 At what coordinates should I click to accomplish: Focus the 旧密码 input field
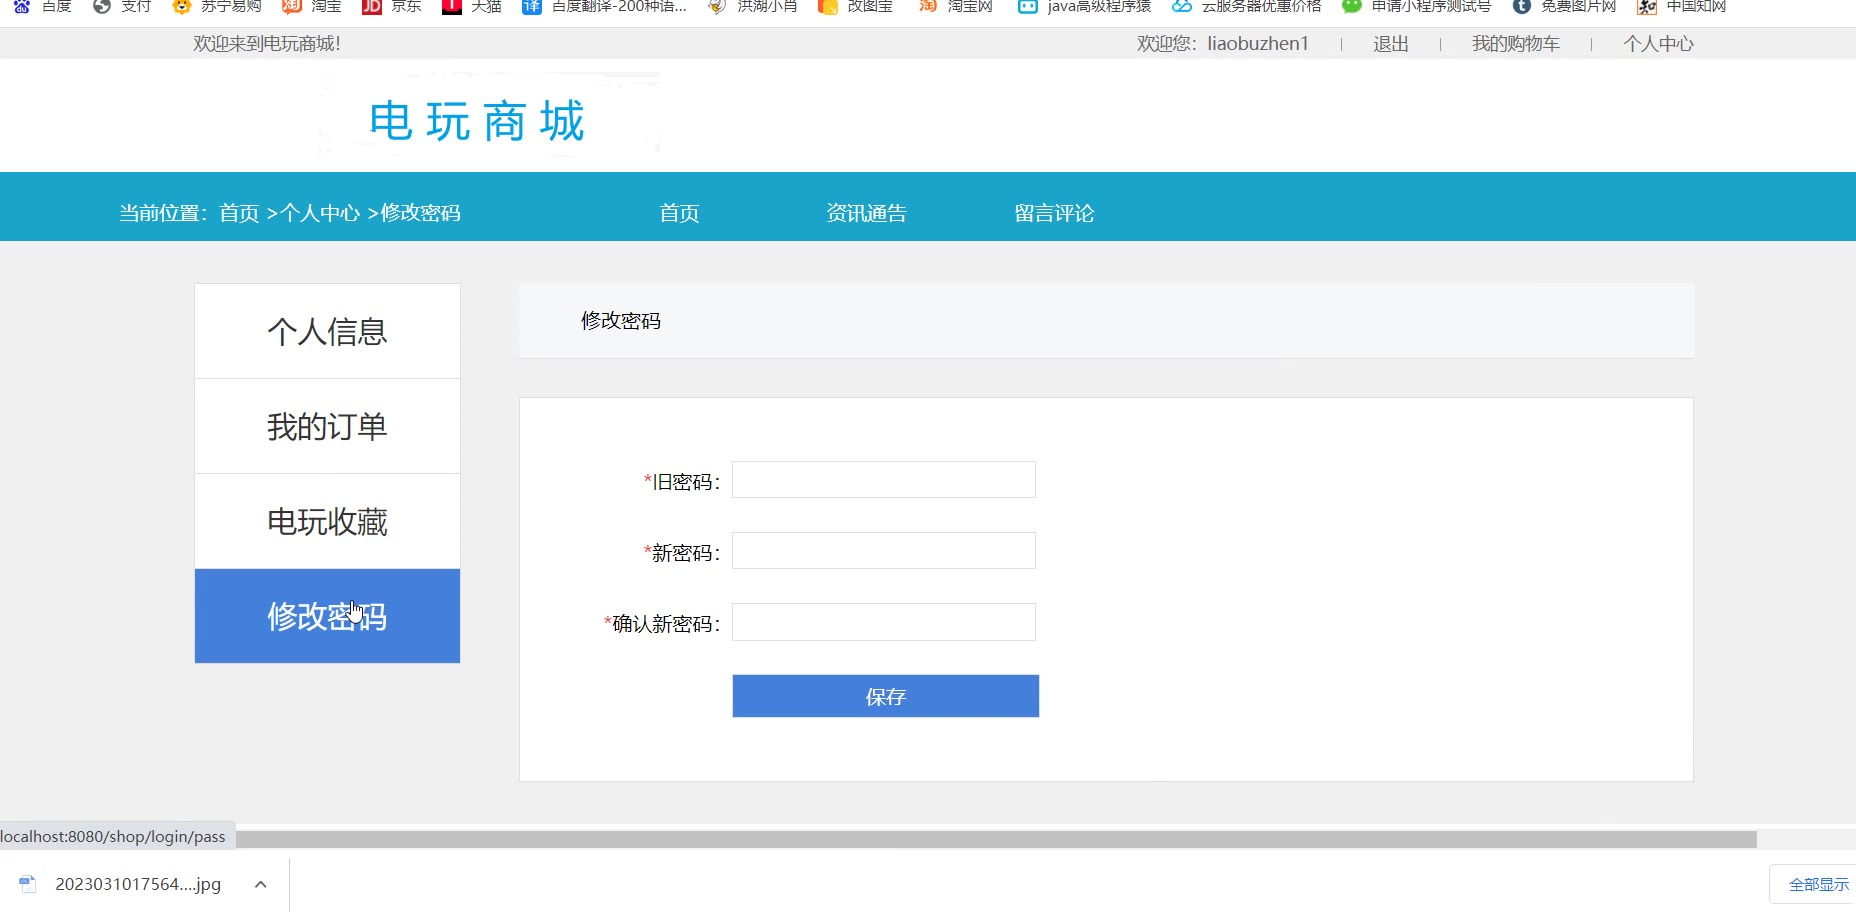tap(884, 480)
